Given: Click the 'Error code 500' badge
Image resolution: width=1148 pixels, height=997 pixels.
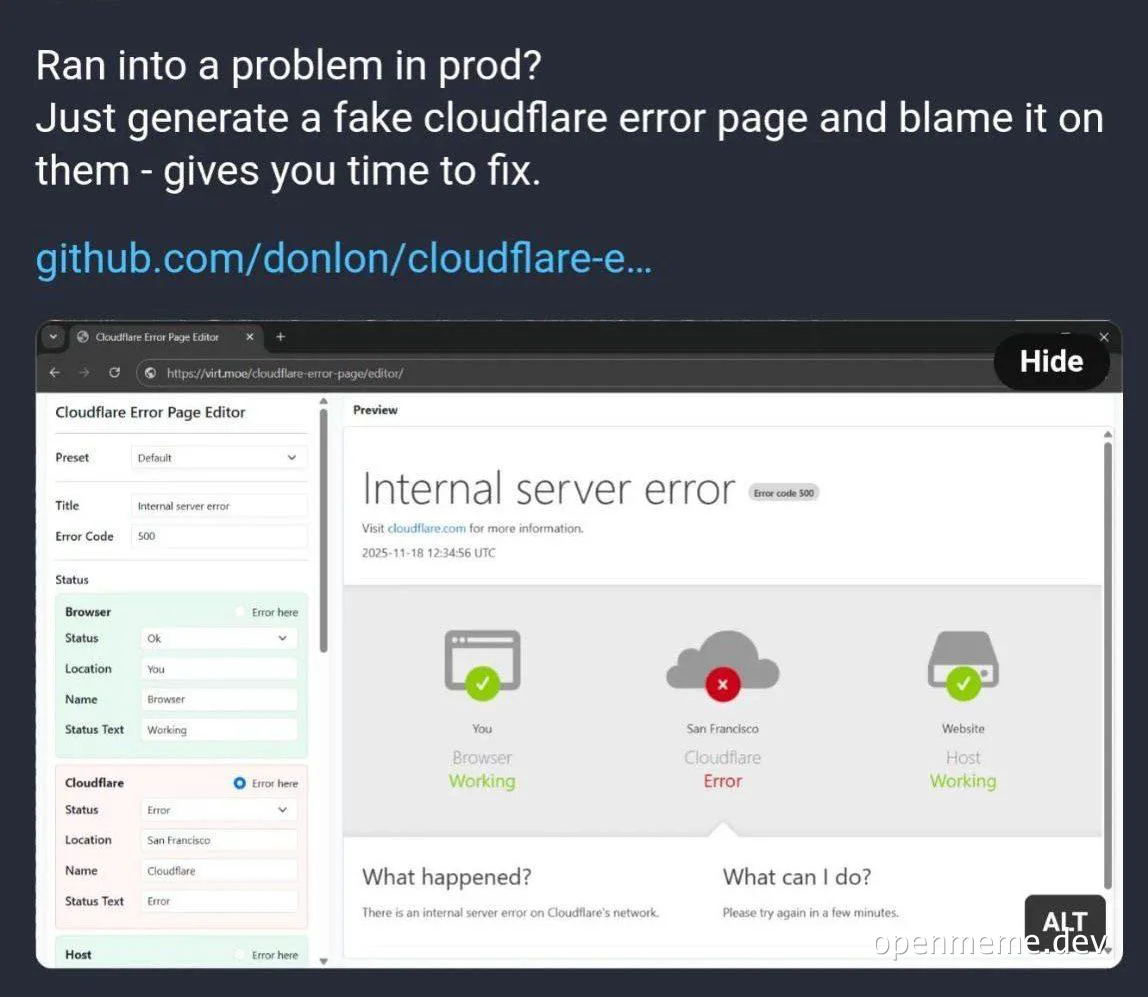Looking at the screenshot, I should [x=783, y=493].
